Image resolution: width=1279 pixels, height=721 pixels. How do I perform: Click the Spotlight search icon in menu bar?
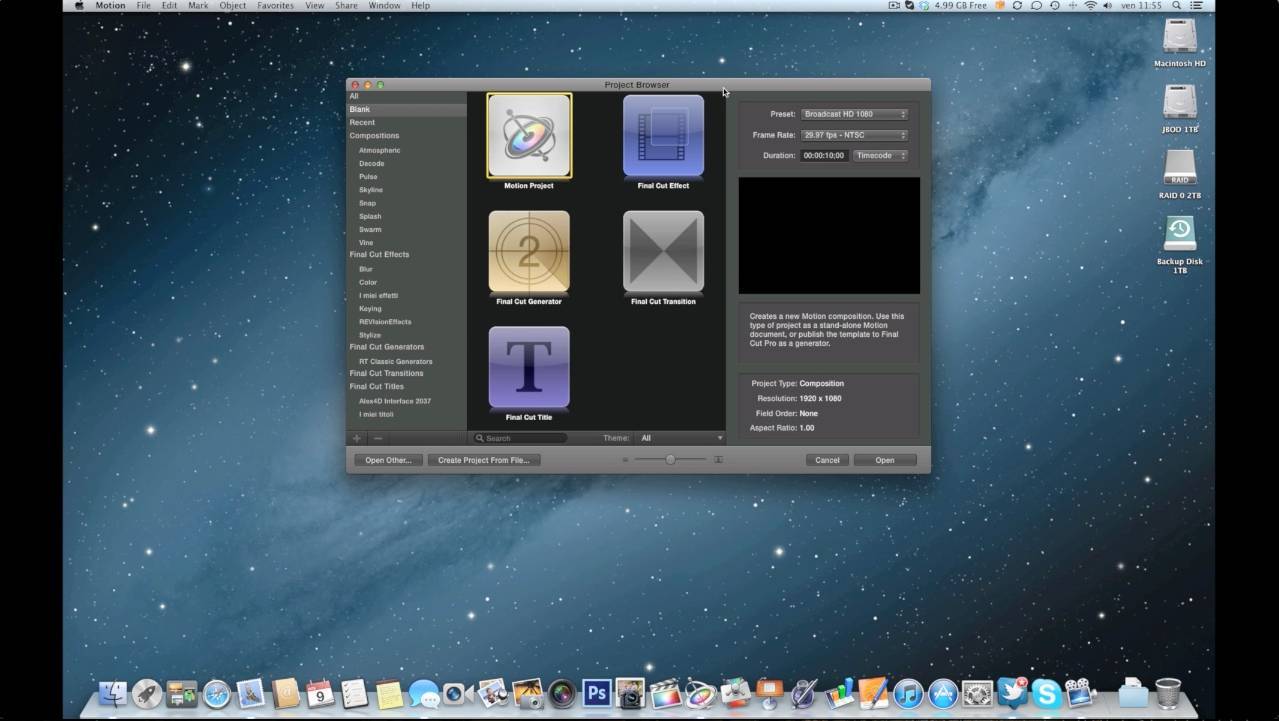tap(1177, 5)
